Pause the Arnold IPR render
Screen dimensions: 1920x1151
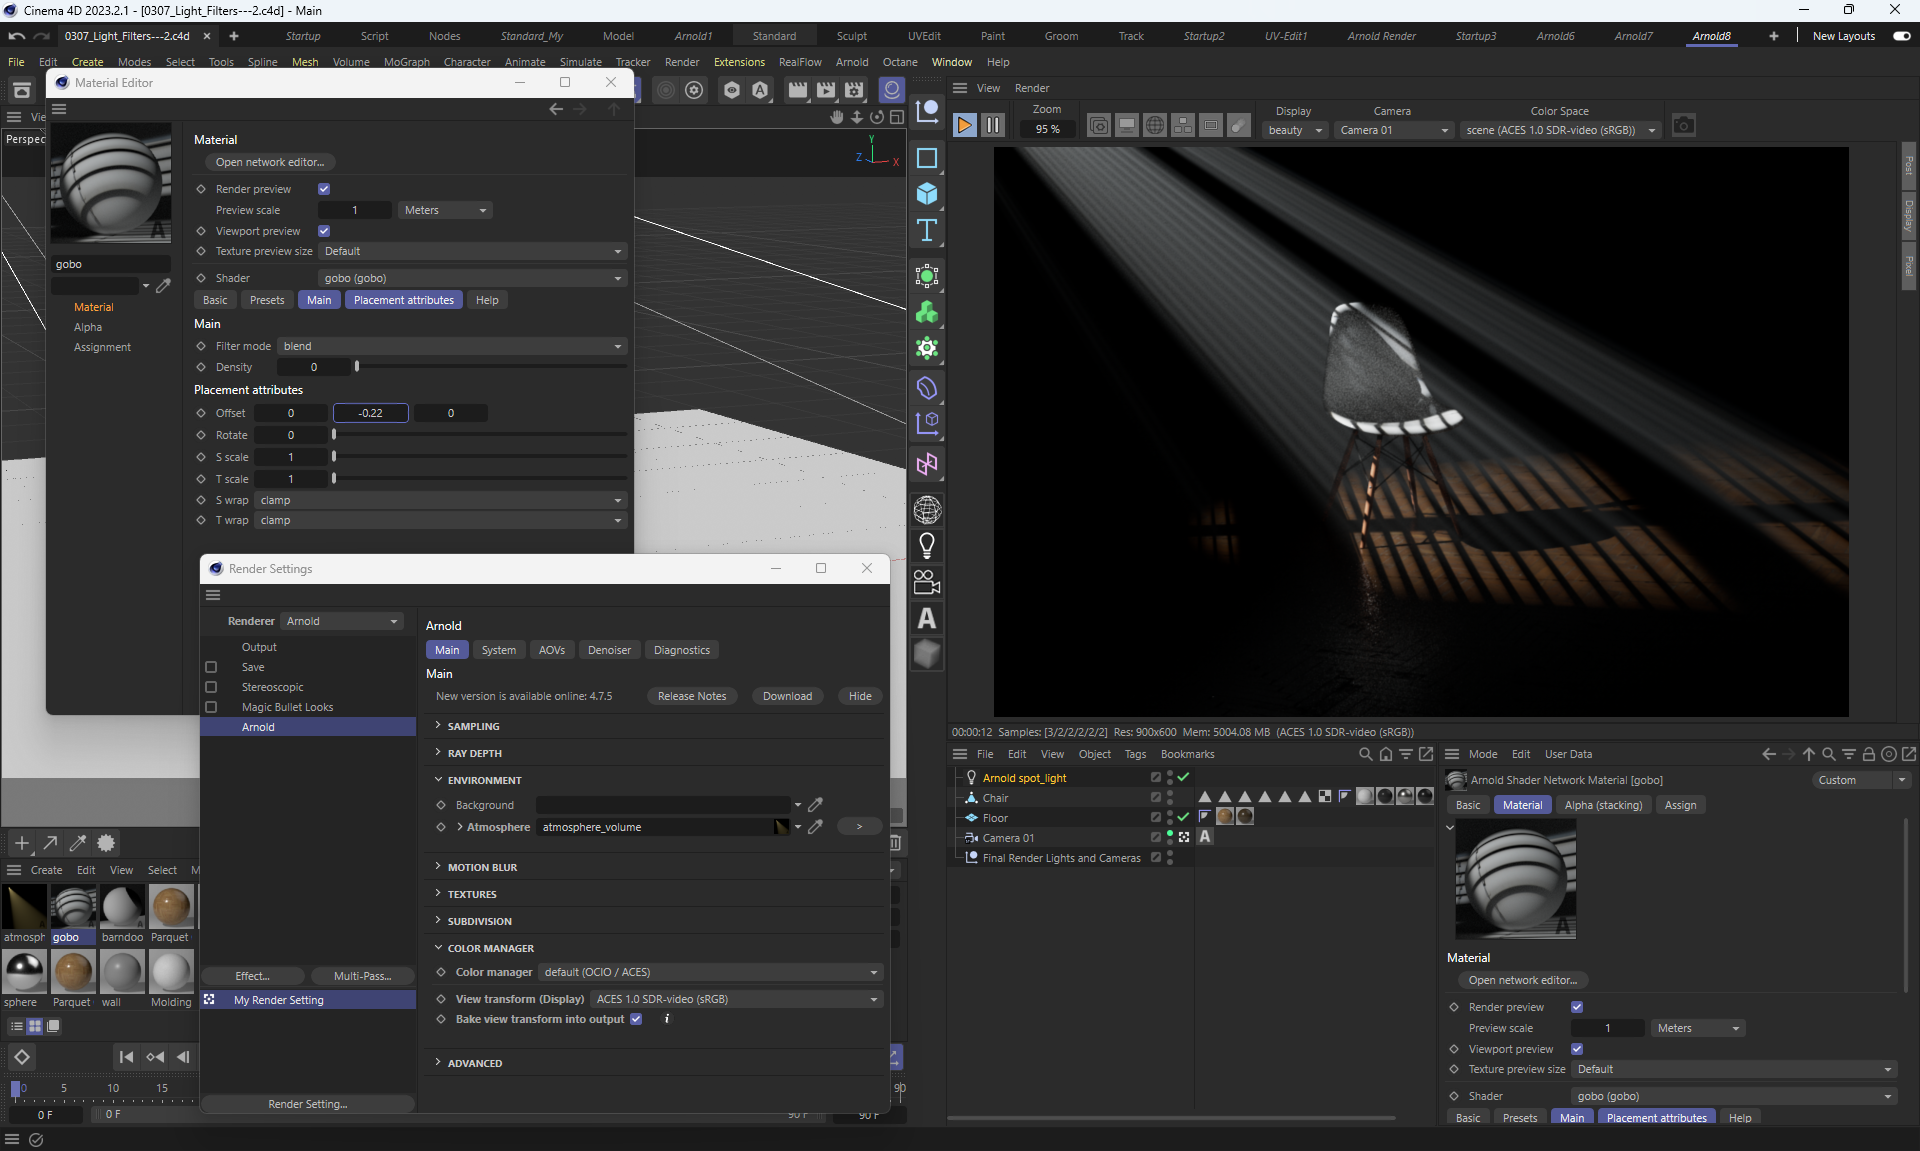point(993,125)
